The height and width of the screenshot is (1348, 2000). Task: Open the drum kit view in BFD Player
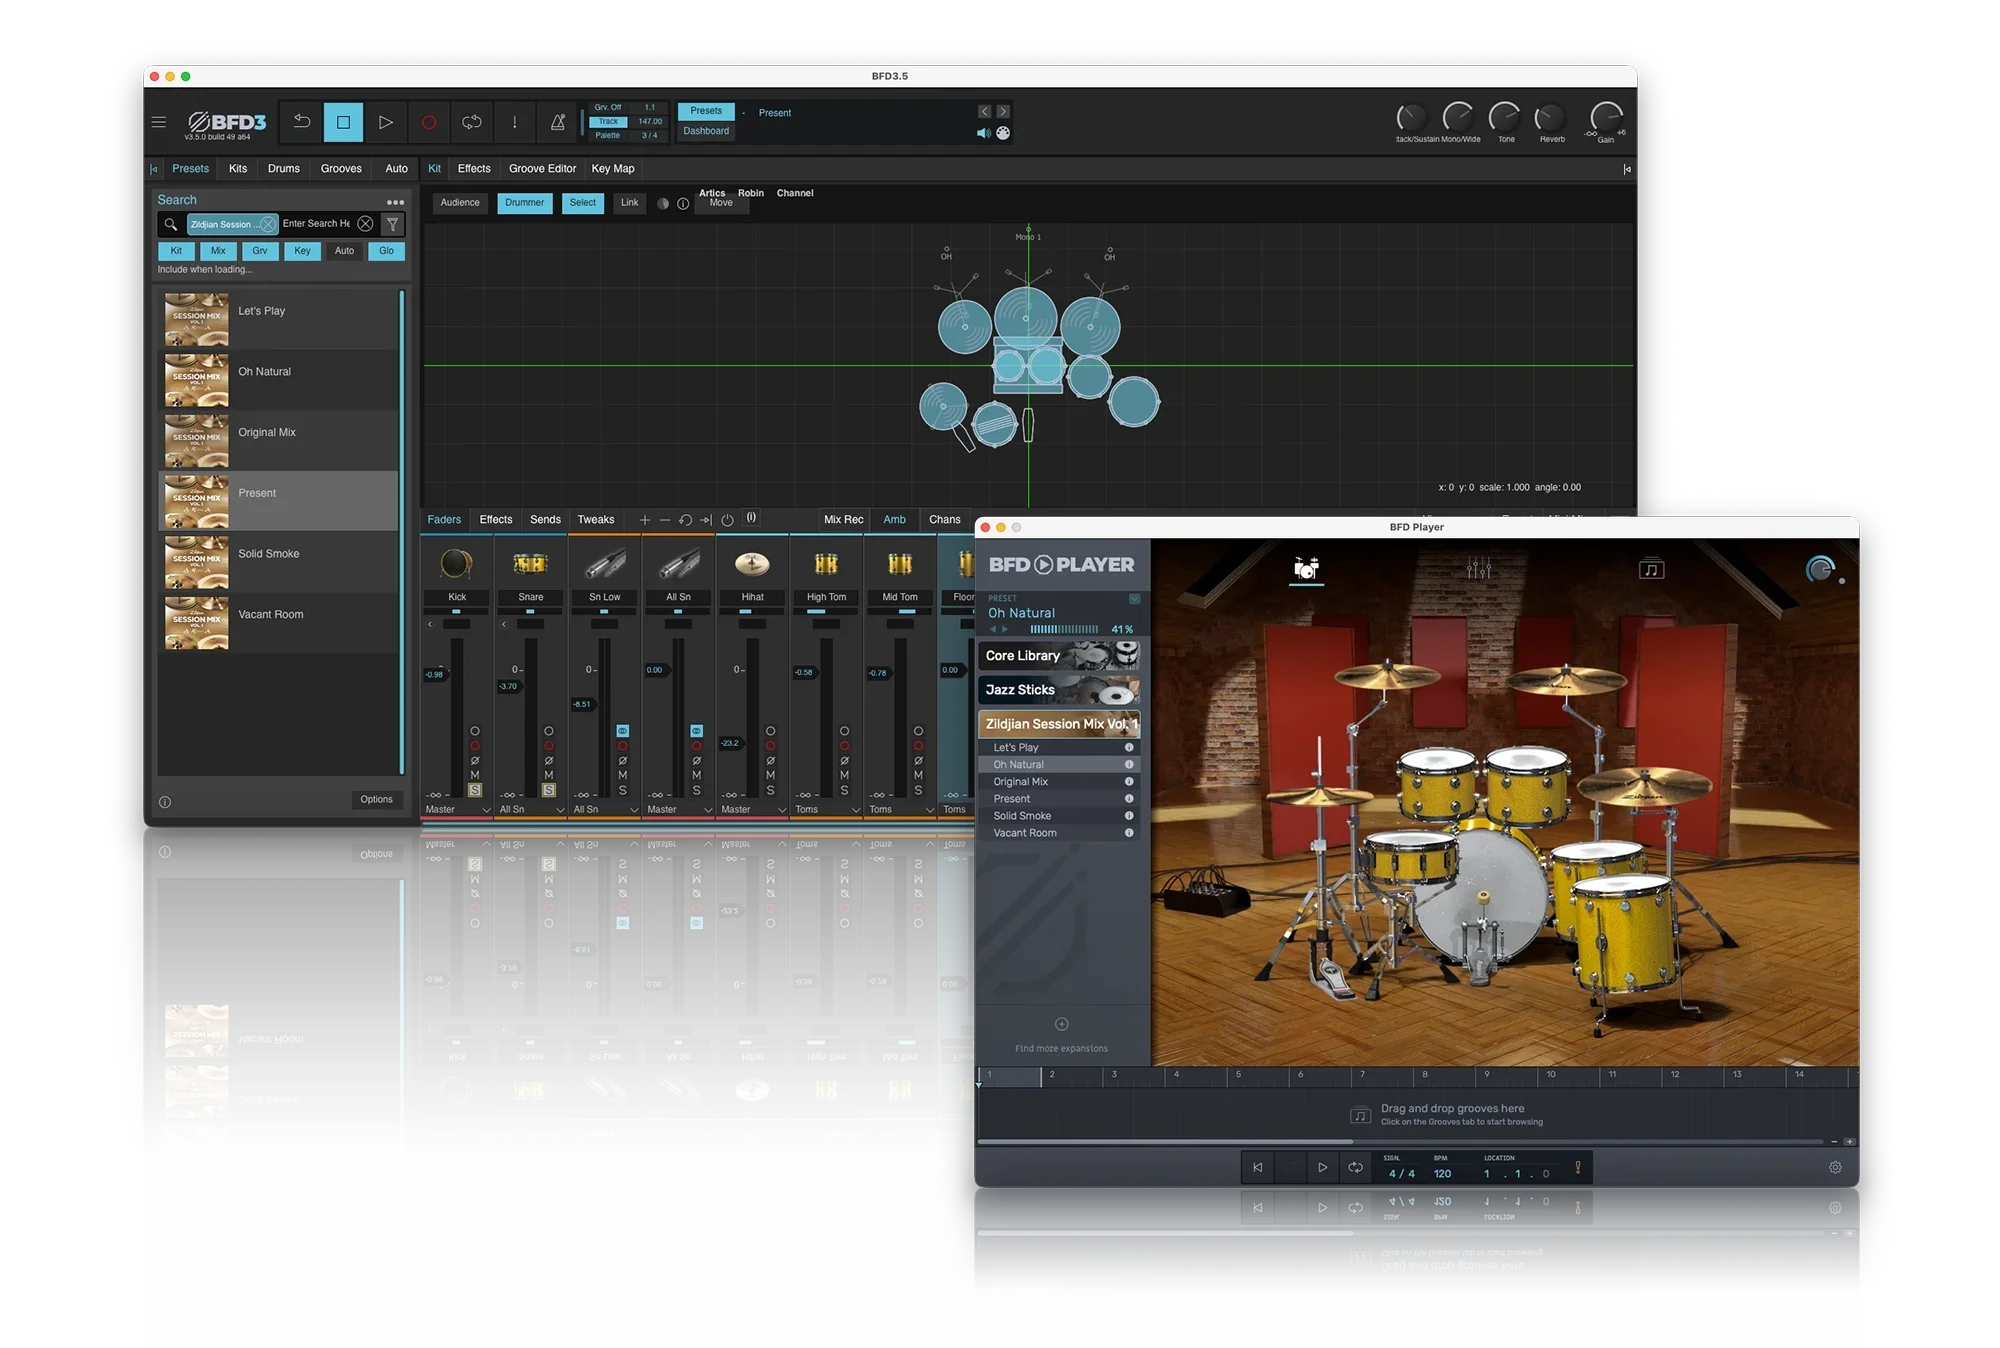[x=1306, y=569]
